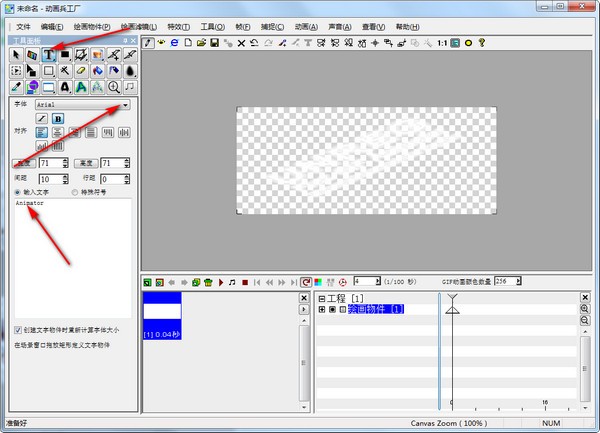
Task: Click the save disk icon in toolbar
Action: [x=215, y=43]
